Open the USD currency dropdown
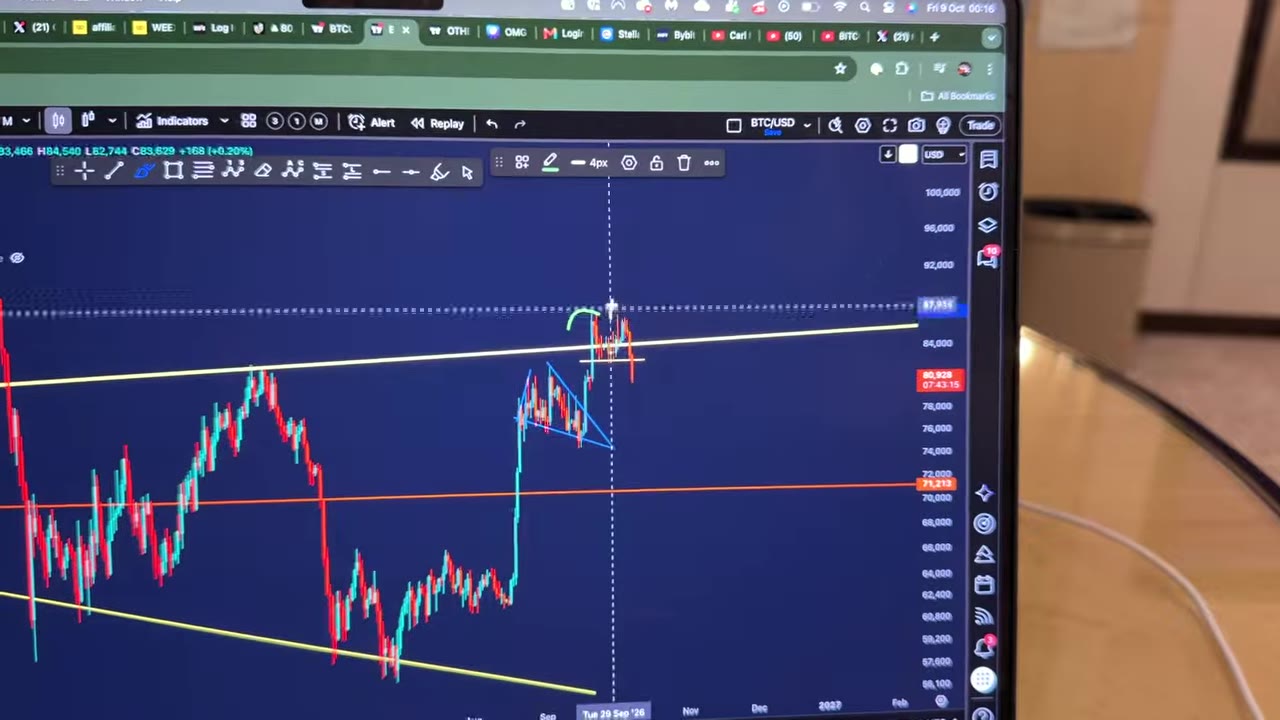Screen dimensions: 1280x720 point(943,155)
